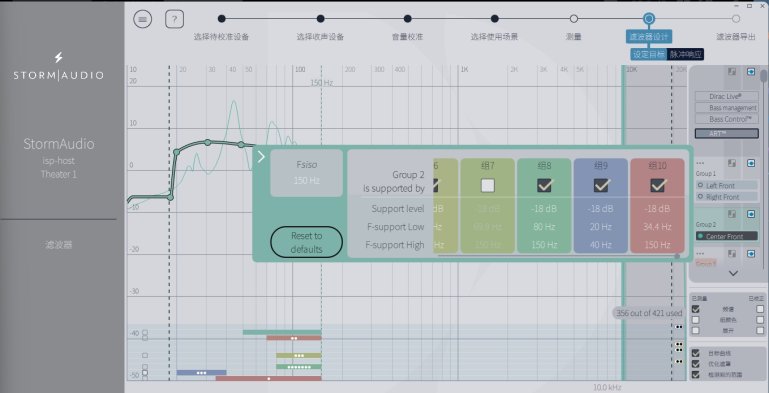Viewport: 769px width, 393px height.
Task: Collapse the support settings panel with the arrow
Action: (x=261, y=157)
